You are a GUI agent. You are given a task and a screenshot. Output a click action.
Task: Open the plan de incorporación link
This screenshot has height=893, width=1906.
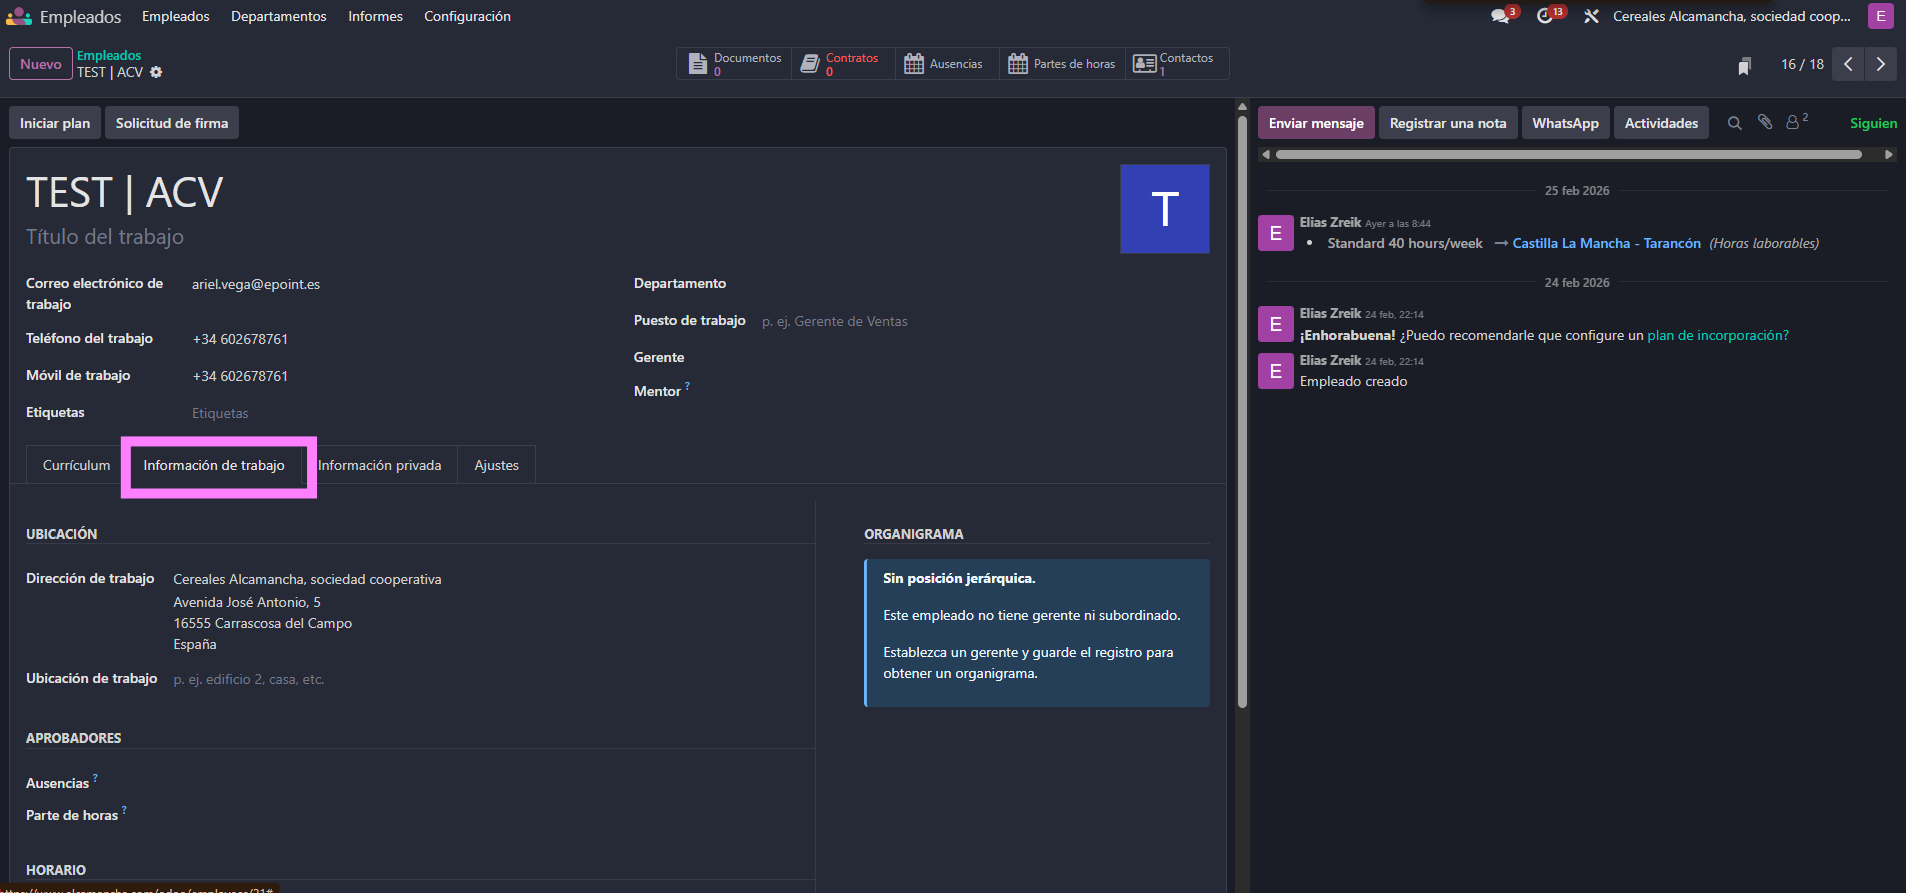(1717, 336)
